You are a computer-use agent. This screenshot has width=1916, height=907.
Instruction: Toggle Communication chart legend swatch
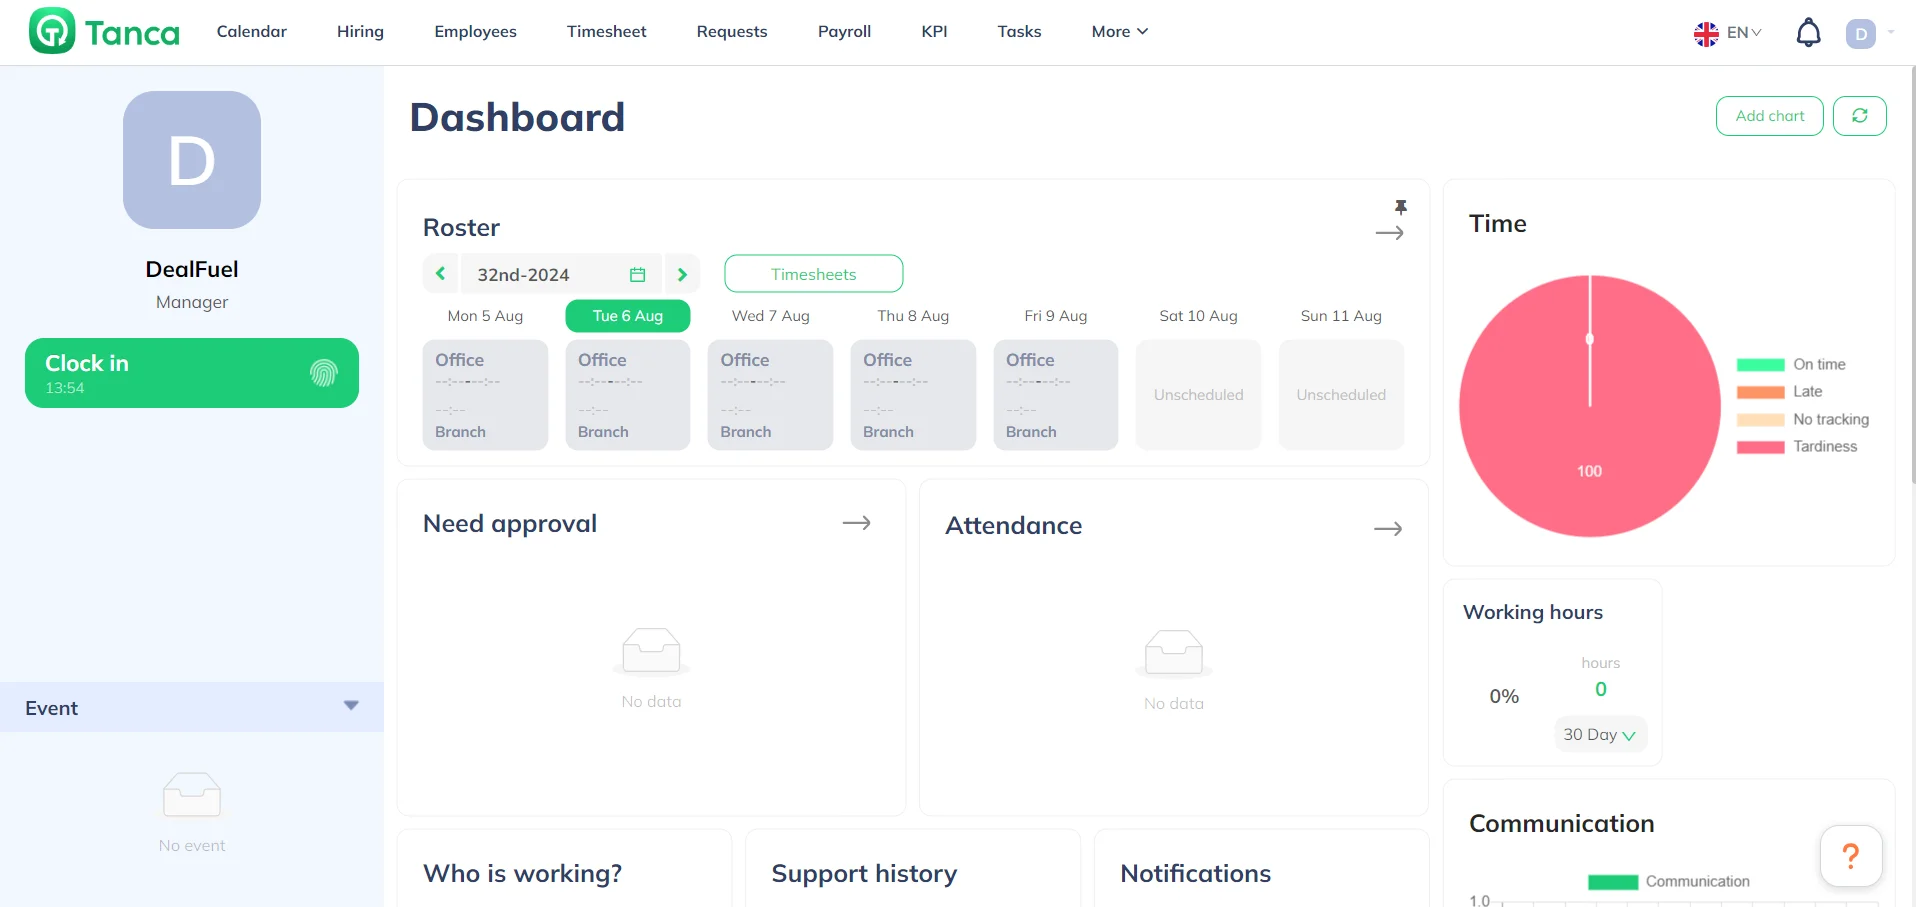point(1612,882)
